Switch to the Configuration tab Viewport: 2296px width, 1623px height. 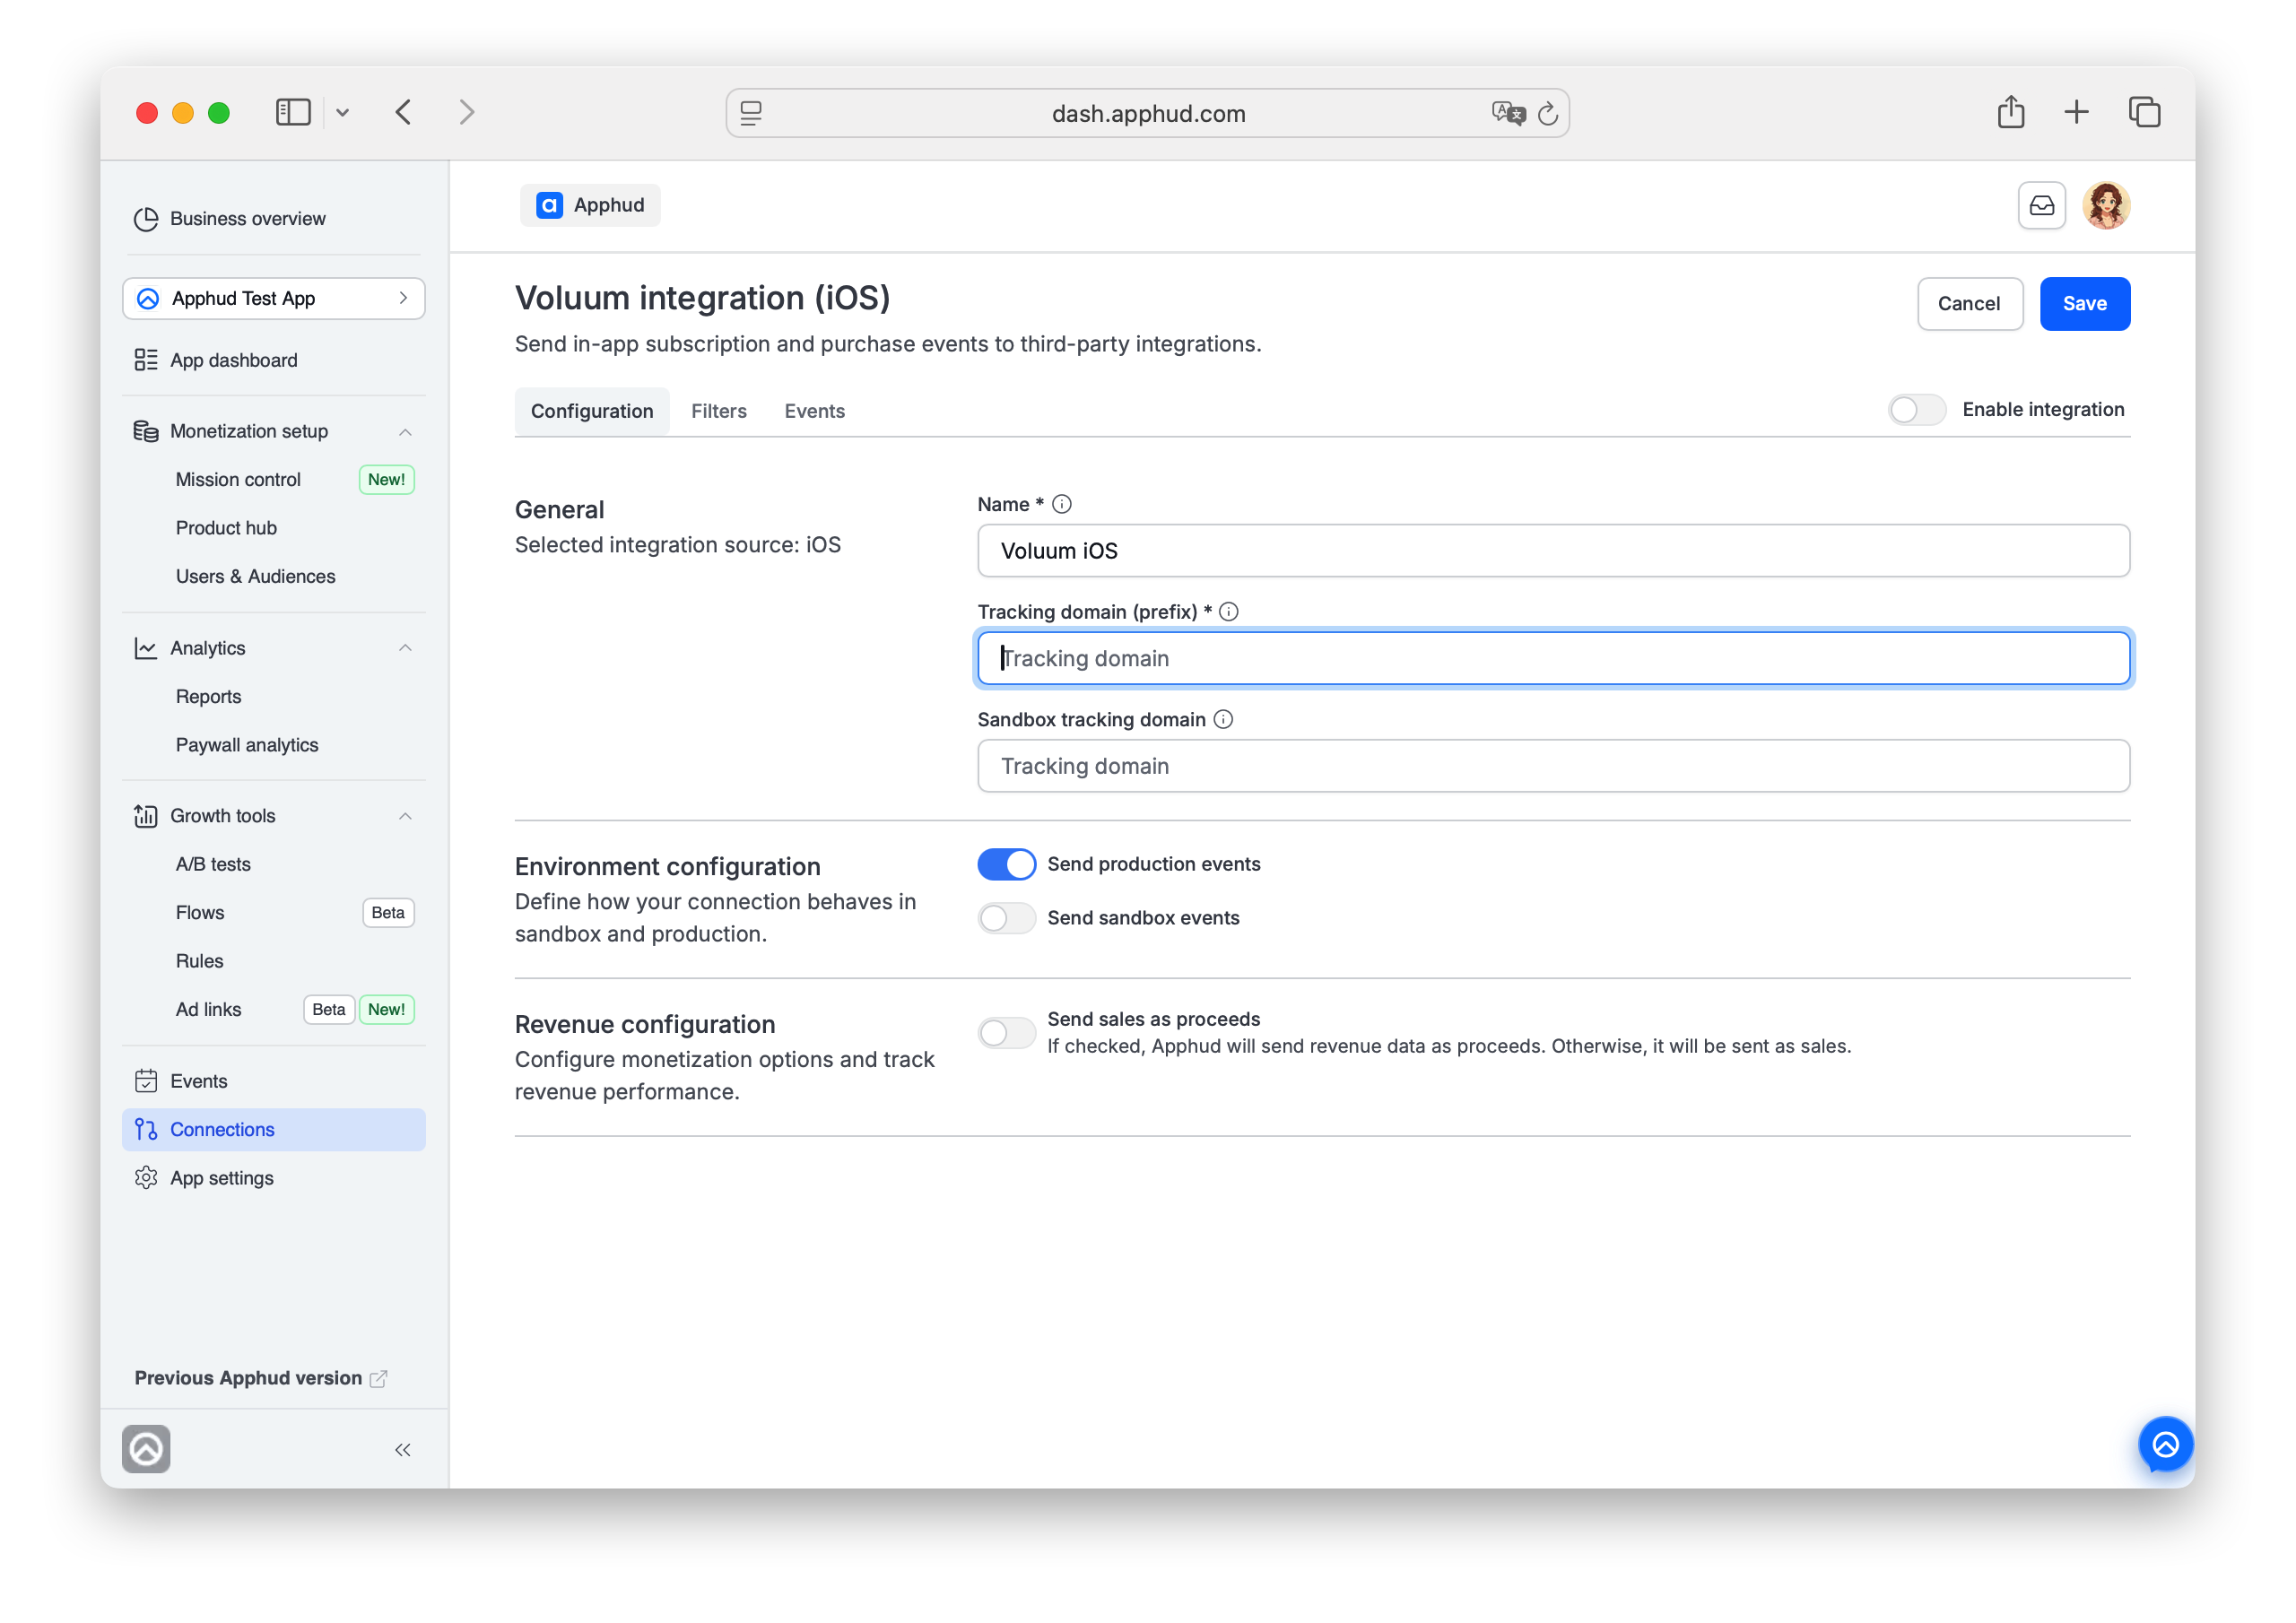[x=592, y=411]
